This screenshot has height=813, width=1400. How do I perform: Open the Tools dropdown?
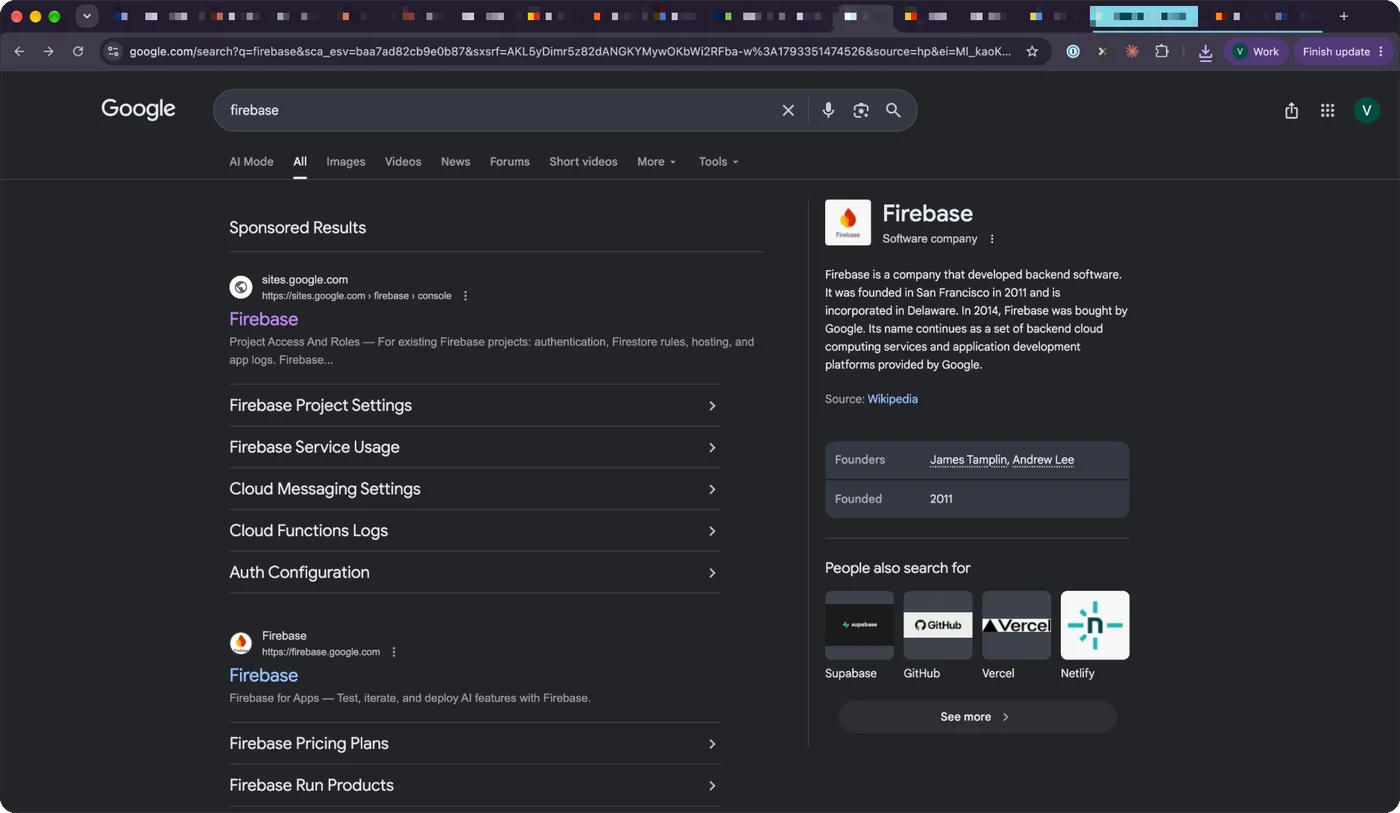[719, 161]
